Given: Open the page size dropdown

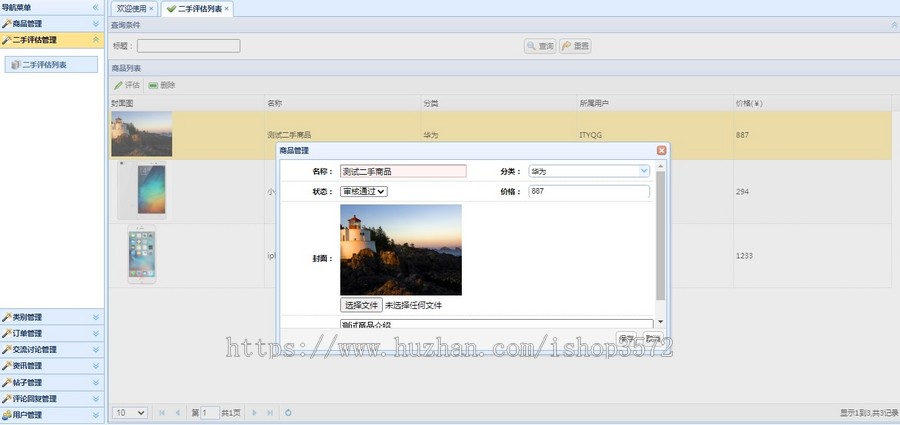Looking at the screenshot, I should click(x=130, y=412).
